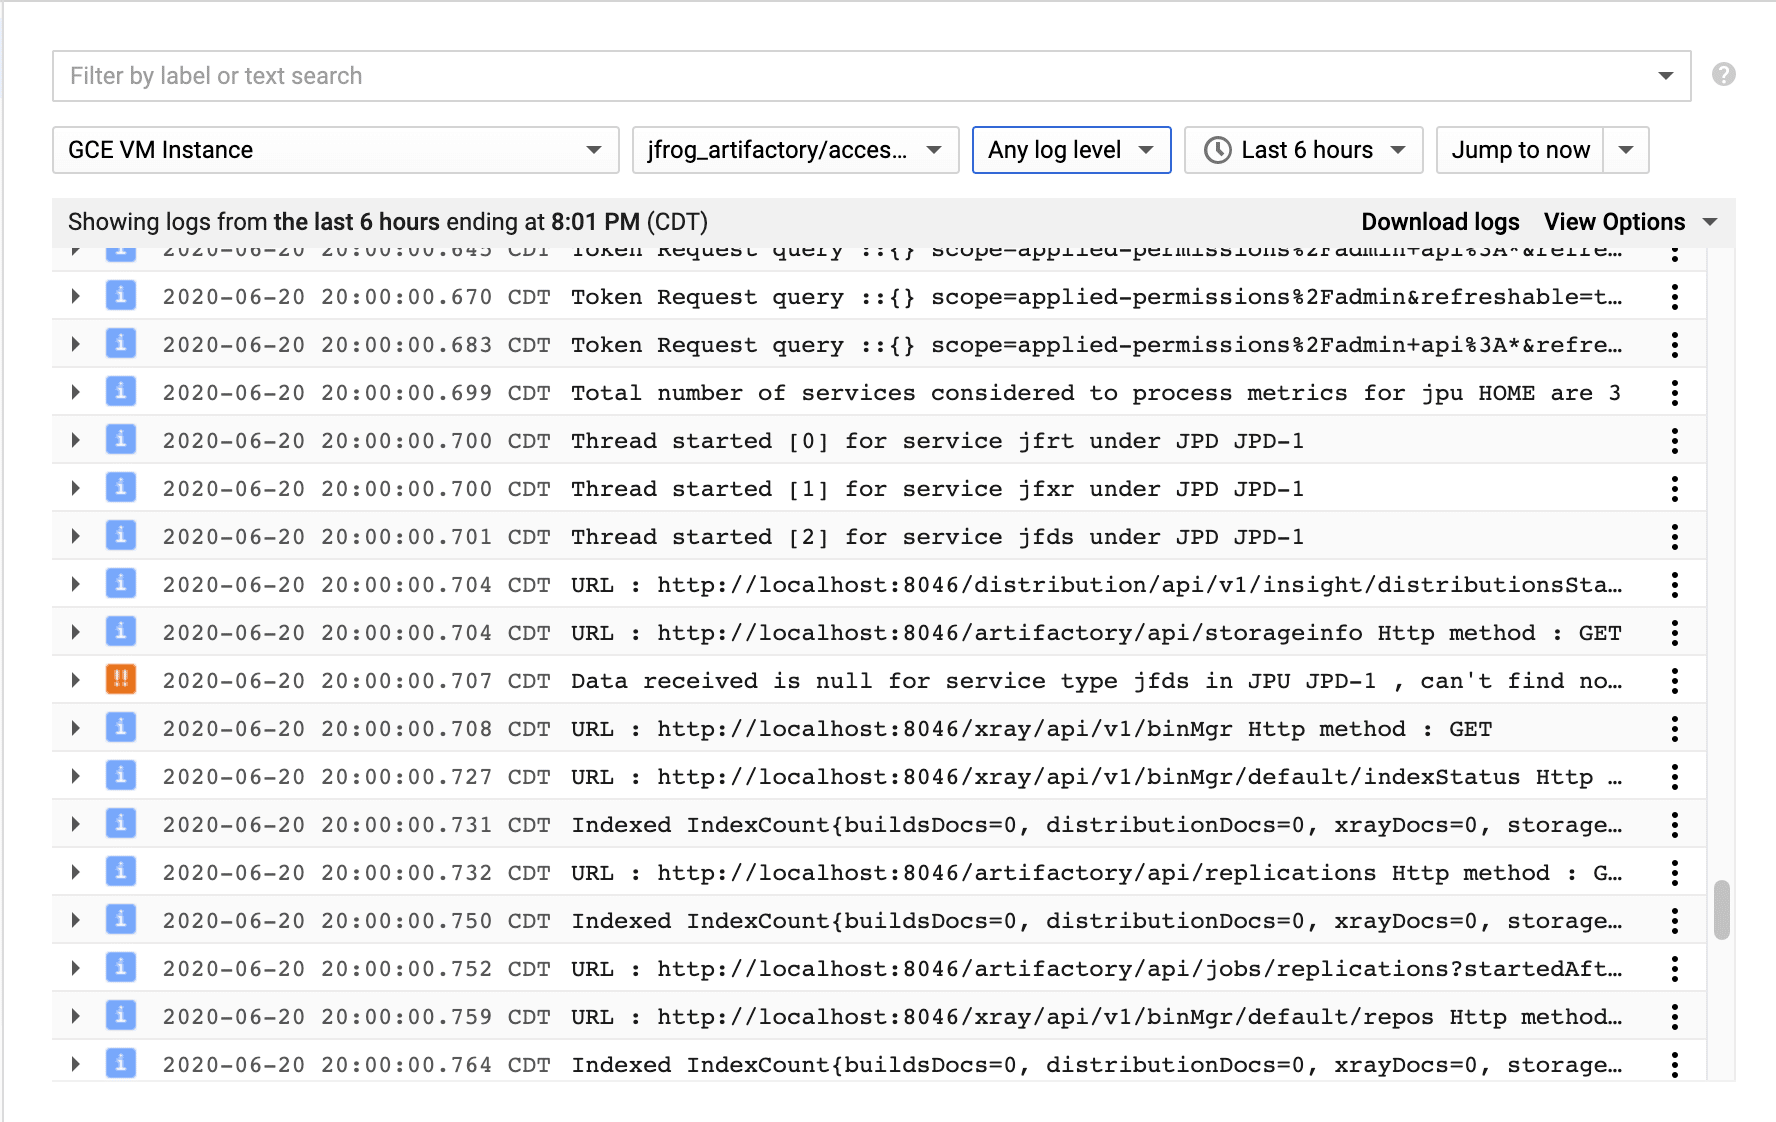This screenshot has width=1776, height=1122.
Task: Open kebab menu for storageinfo URL row
Action: click(x=1674, y=633)
